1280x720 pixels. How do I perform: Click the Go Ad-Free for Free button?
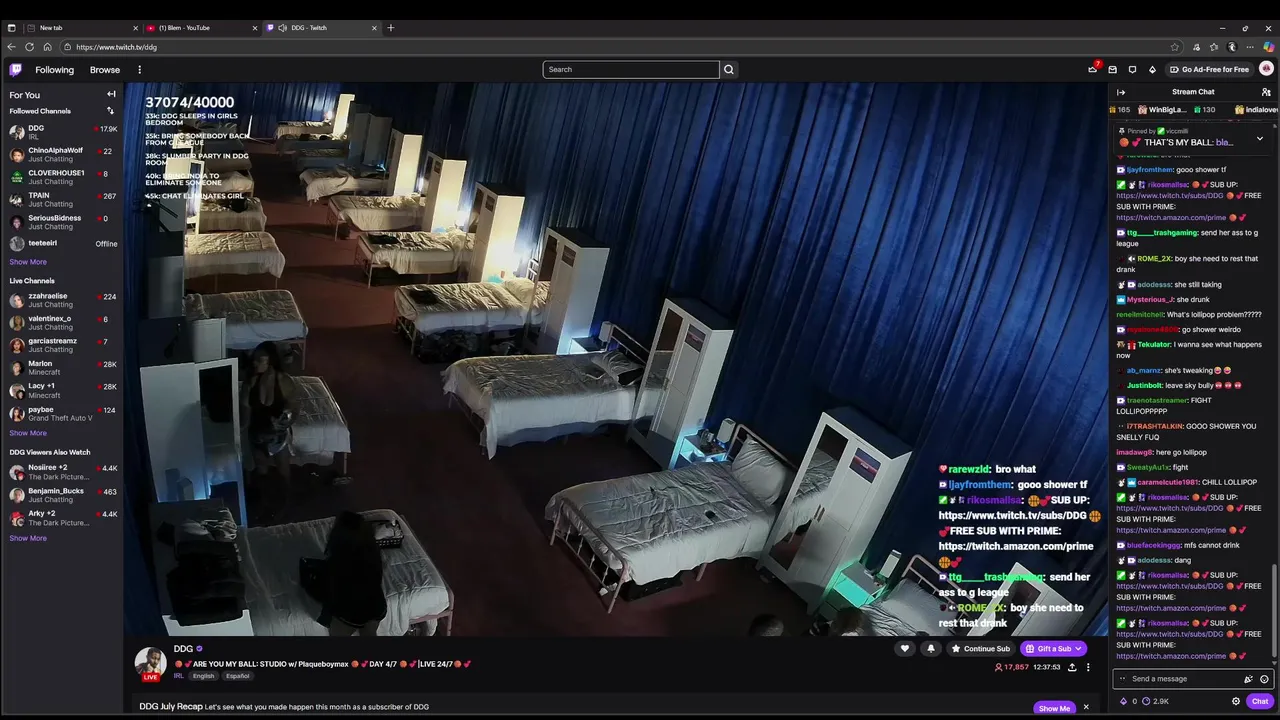[1209, 69]
